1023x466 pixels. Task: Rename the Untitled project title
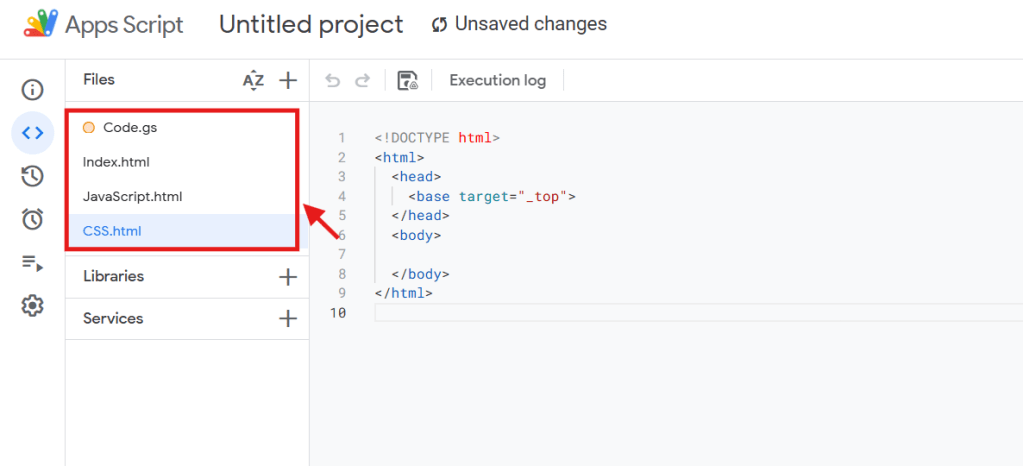(311, 24)
